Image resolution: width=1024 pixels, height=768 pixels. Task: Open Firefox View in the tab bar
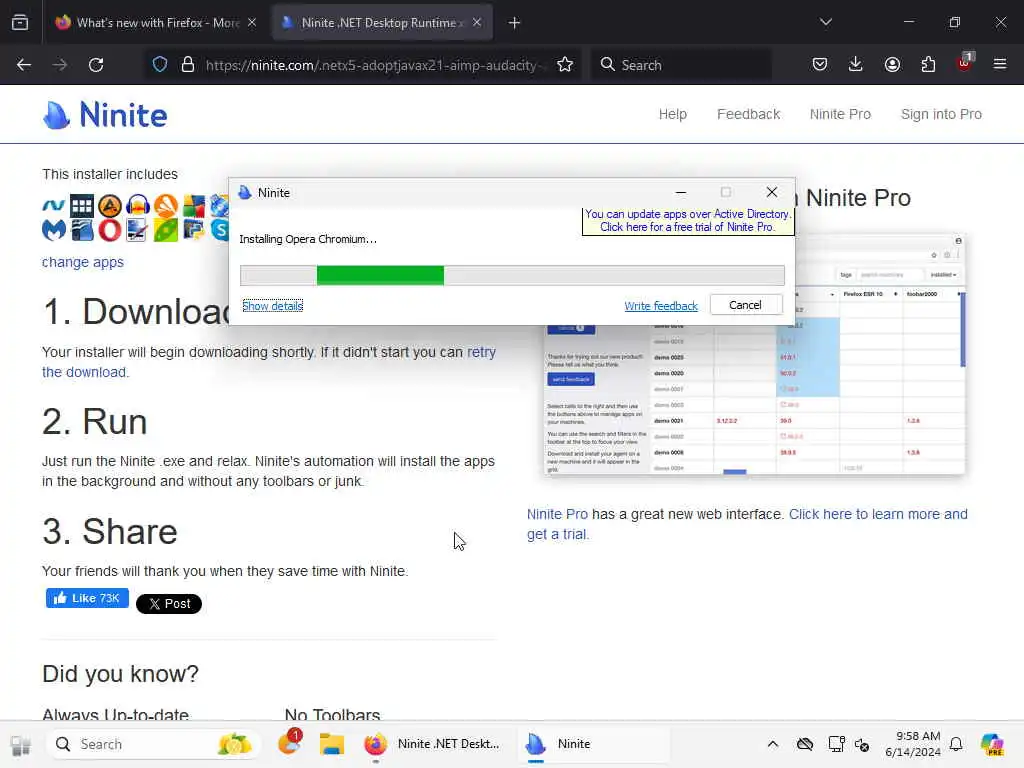(20, 23)
